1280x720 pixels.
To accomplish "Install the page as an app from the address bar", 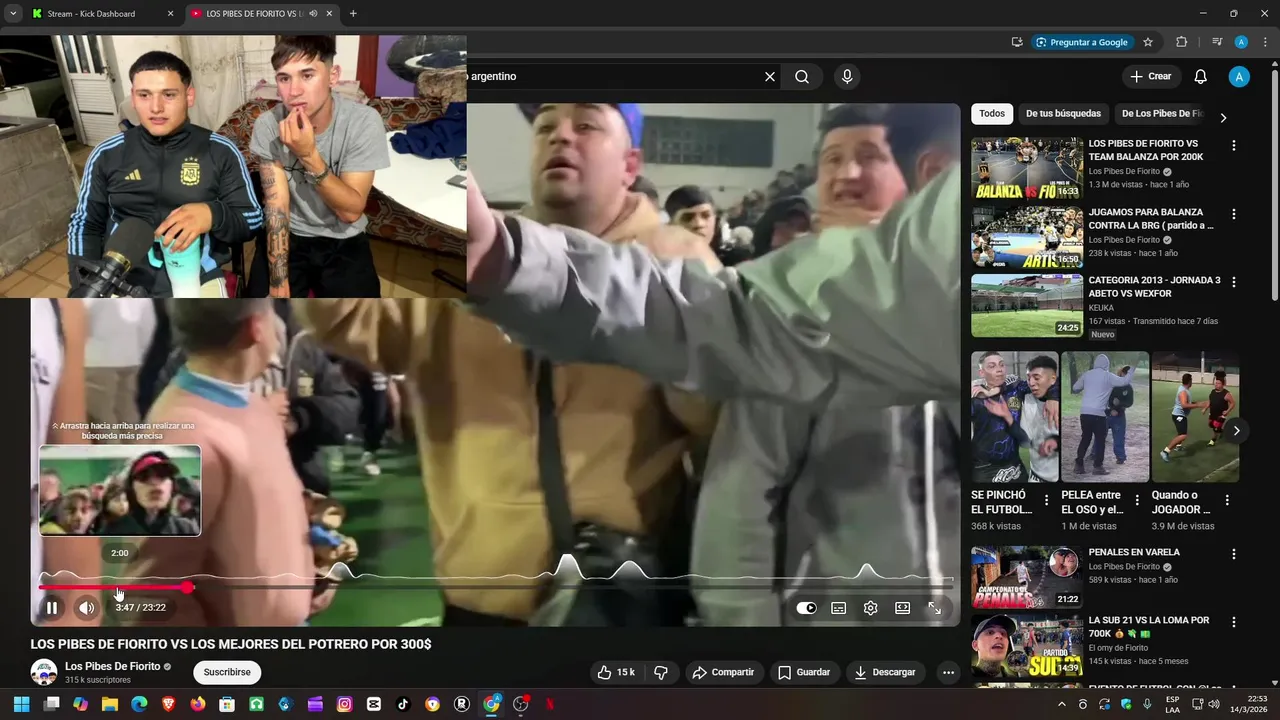I will click(x=1017, y=42).
